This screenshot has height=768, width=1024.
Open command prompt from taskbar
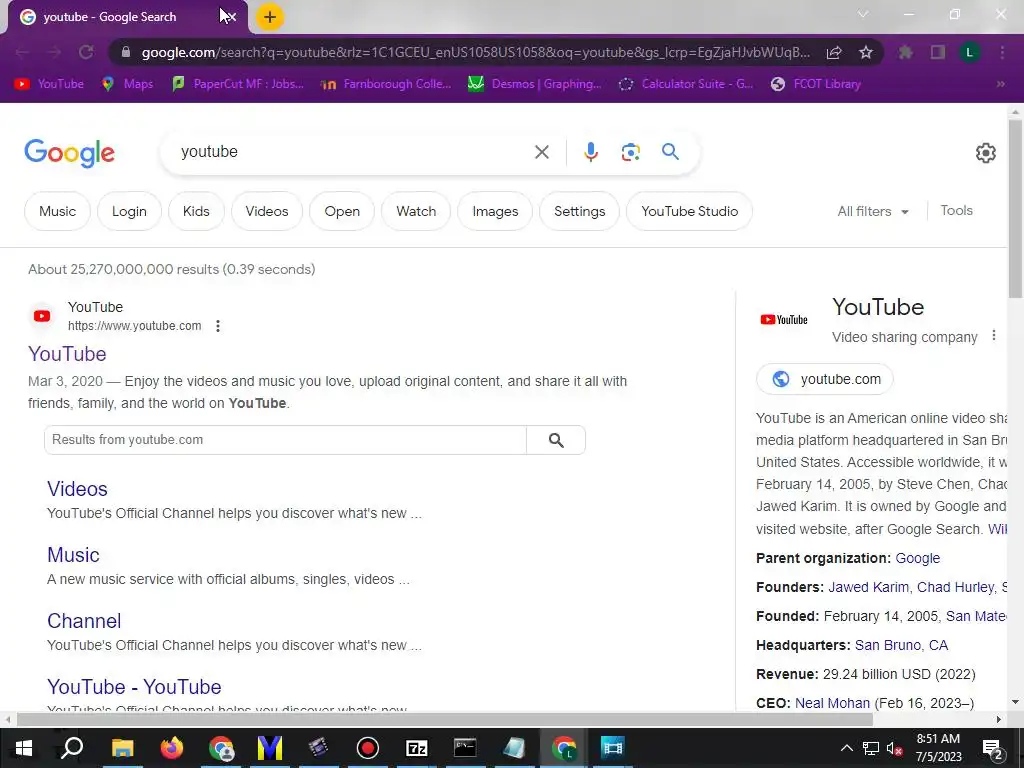[x=465, y=748]
